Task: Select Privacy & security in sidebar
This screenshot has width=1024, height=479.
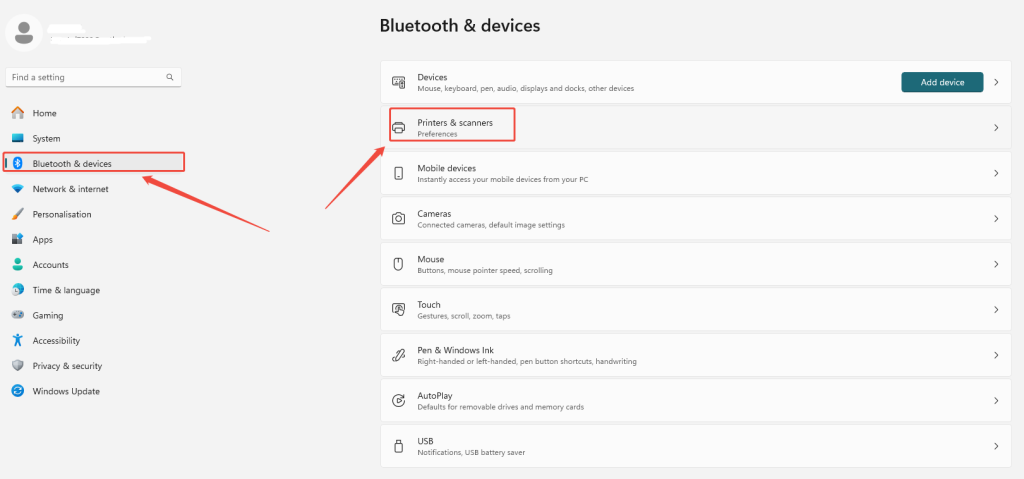Action: pos(67,366)
